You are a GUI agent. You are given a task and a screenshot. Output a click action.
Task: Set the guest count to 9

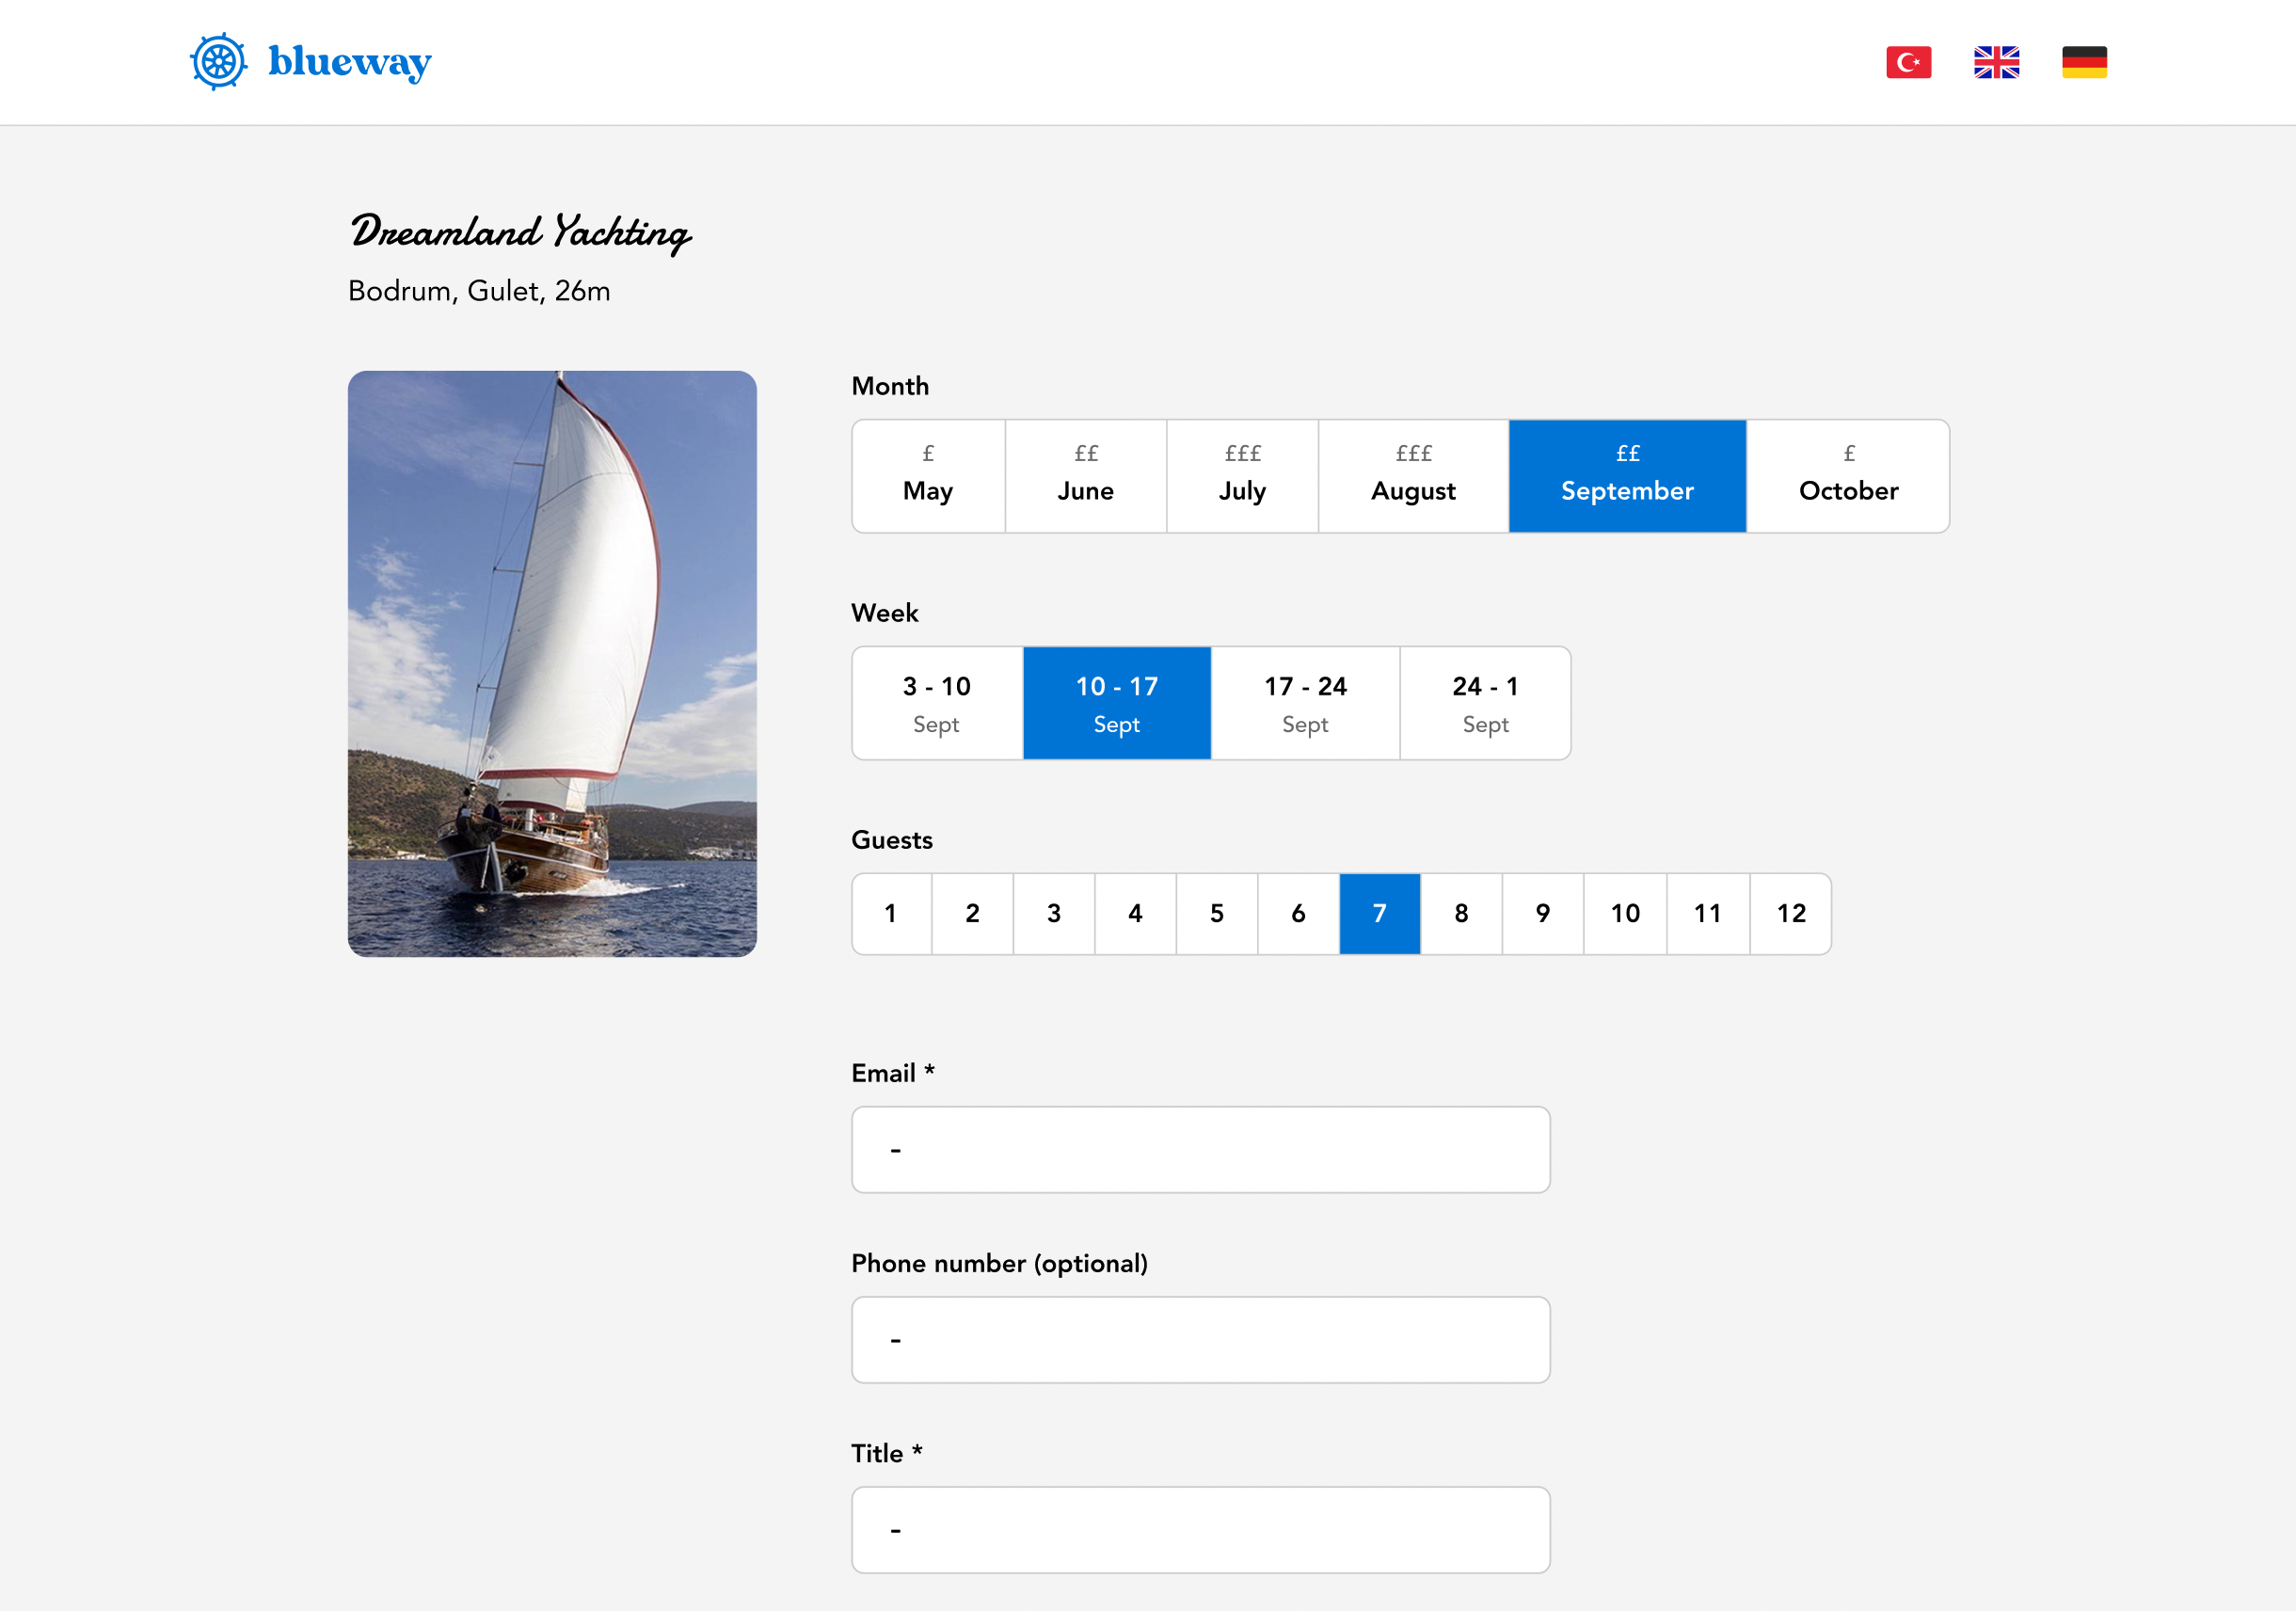pyautogui.click(x=1542, y=913)
